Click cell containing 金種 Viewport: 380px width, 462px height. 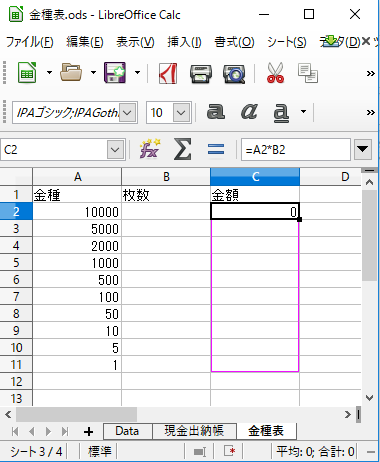point(77,195)
